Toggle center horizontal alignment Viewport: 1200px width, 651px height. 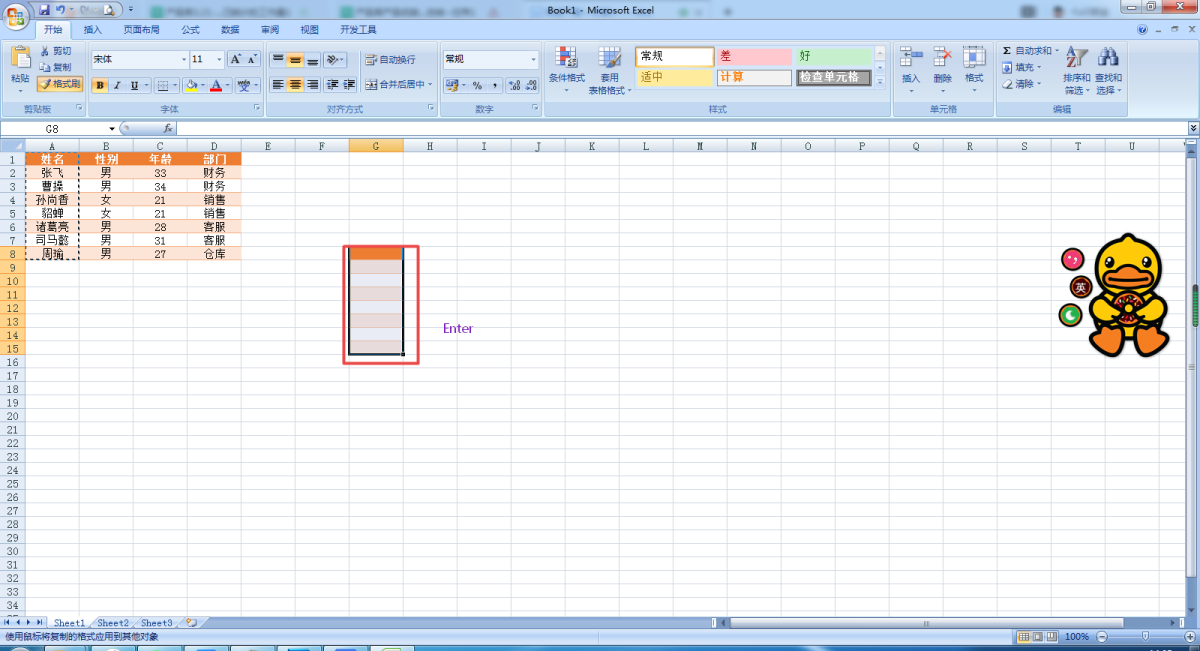pyautogui.click(x=295, y=85)
